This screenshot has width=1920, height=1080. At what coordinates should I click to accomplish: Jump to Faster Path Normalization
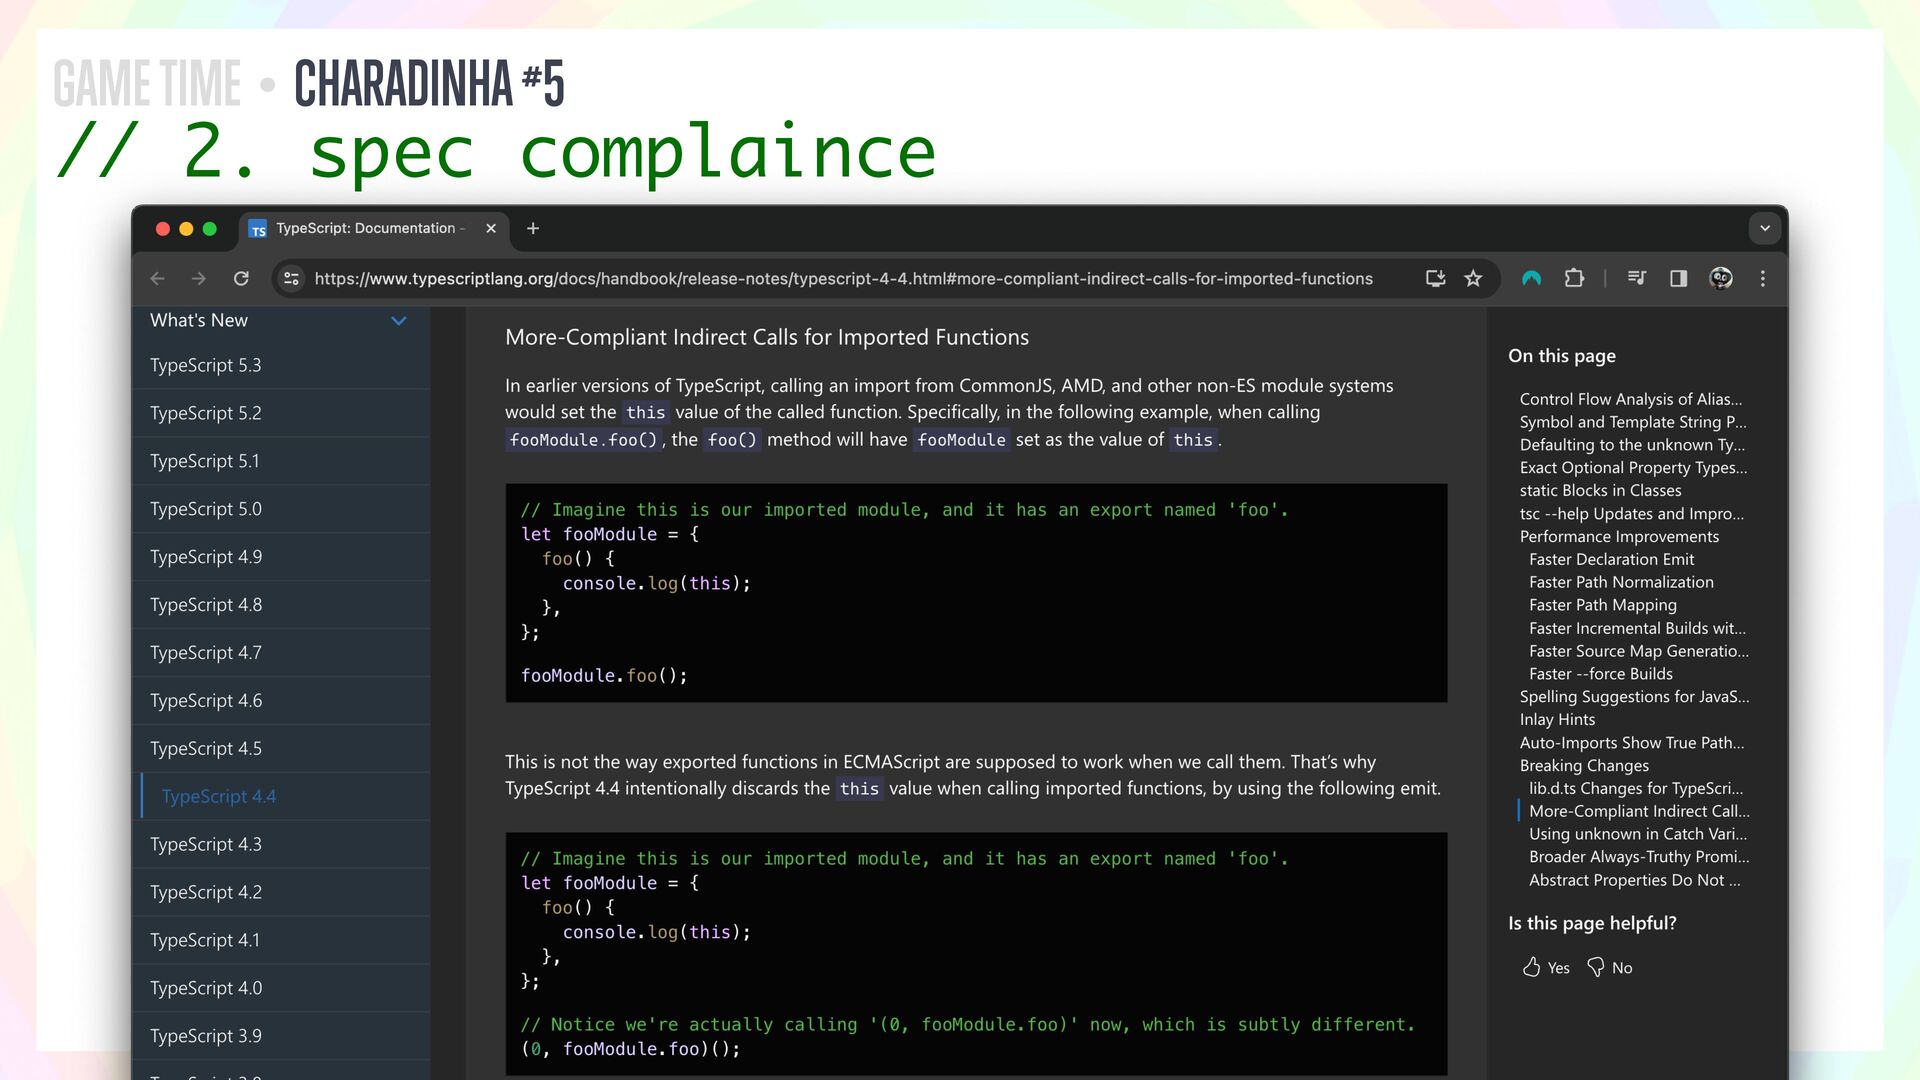coord(1621,583)
